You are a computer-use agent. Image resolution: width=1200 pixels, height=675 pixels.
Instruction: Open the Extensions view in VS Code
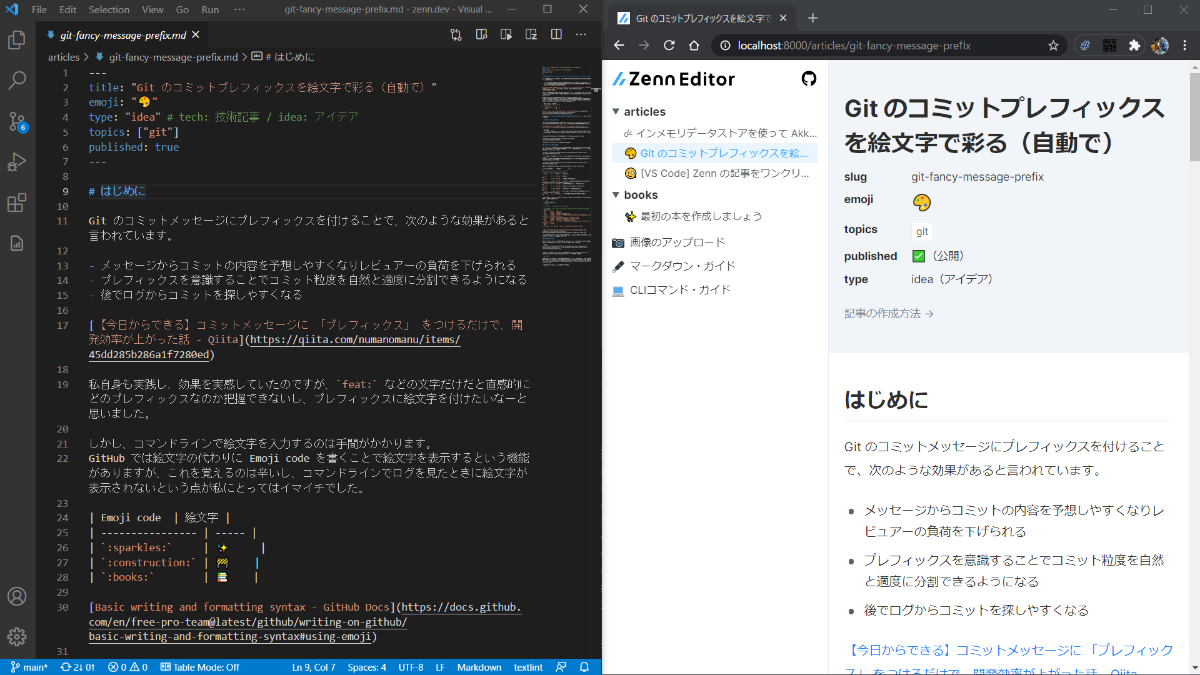17,203
